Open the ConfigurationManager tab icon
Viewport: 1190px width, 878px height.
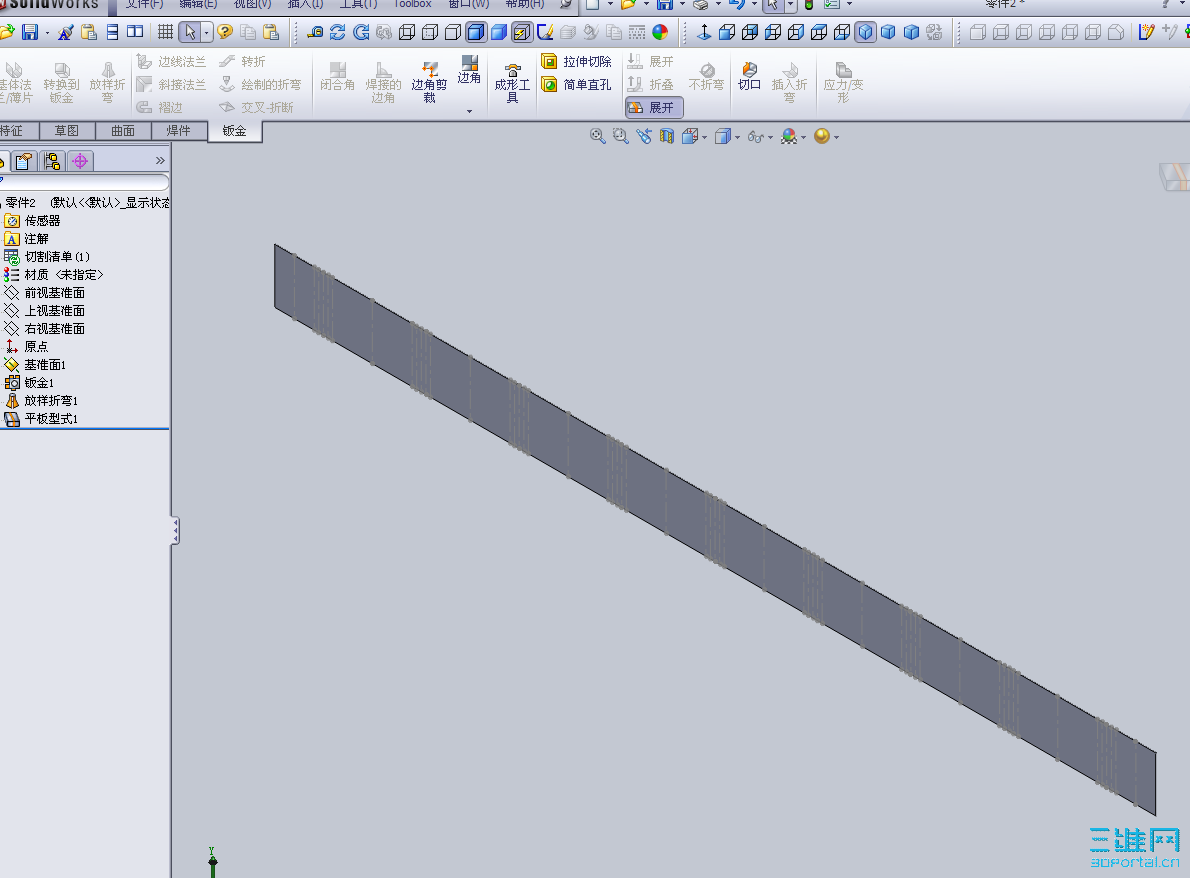click(52, 161)
